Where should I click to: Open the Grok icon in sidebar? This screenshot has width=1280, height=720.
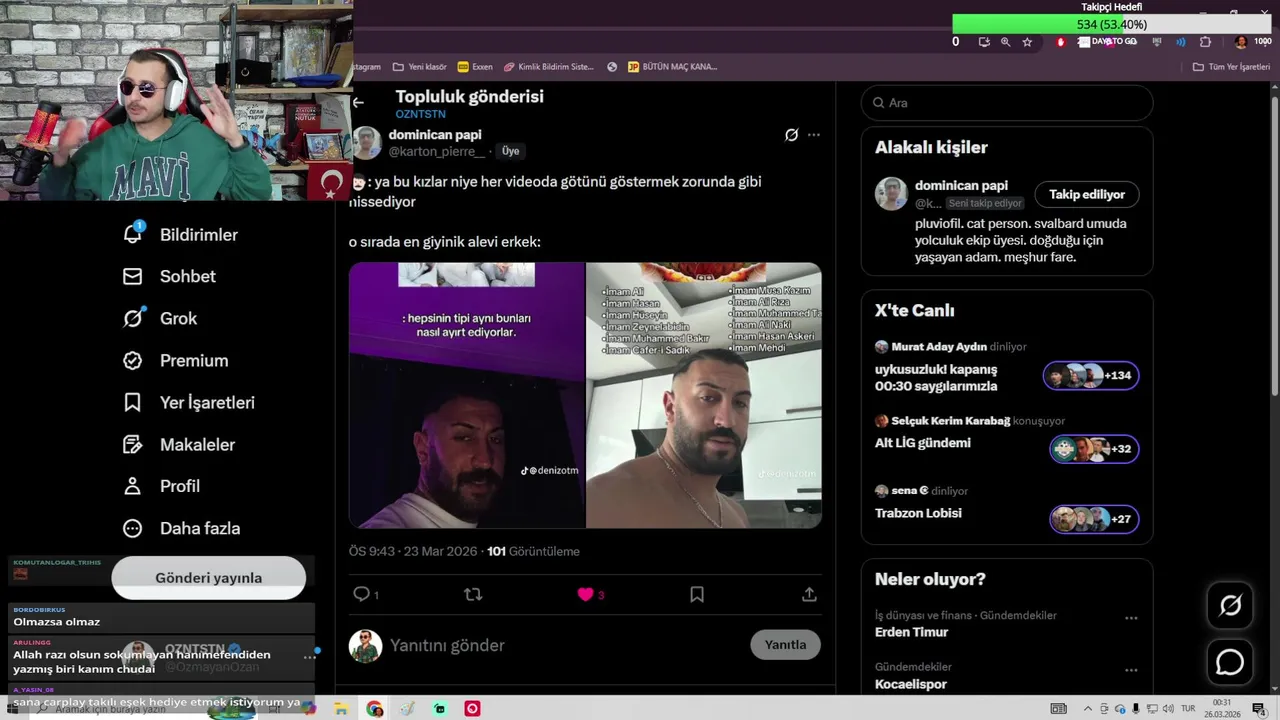132,318
